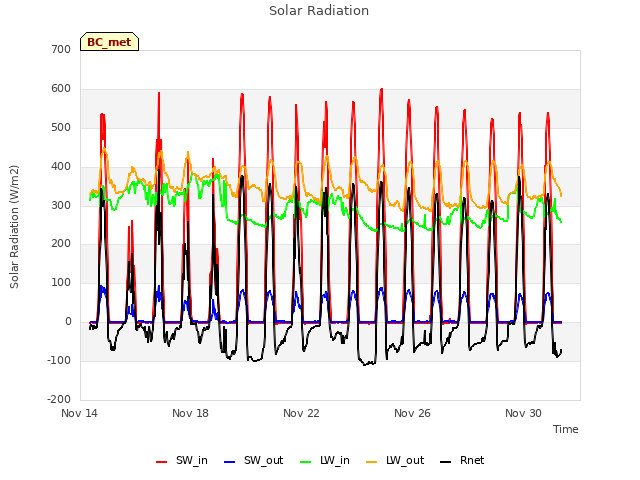Viewport: 640px width, 480px height.
Task: Click the Nov 22 x-axis tick label
Action: 301,413
